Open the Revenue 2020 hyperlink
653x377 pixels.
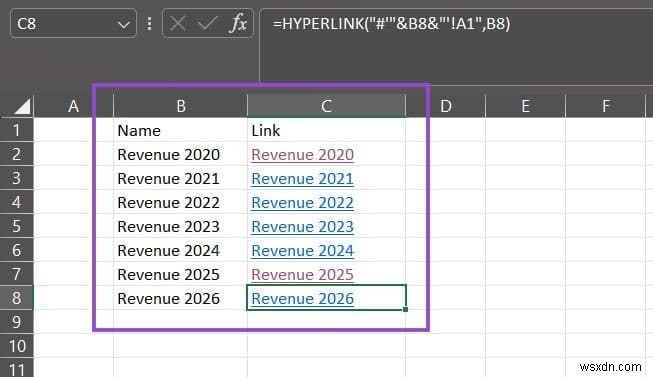pyautogui.click(x=302, y=155)
